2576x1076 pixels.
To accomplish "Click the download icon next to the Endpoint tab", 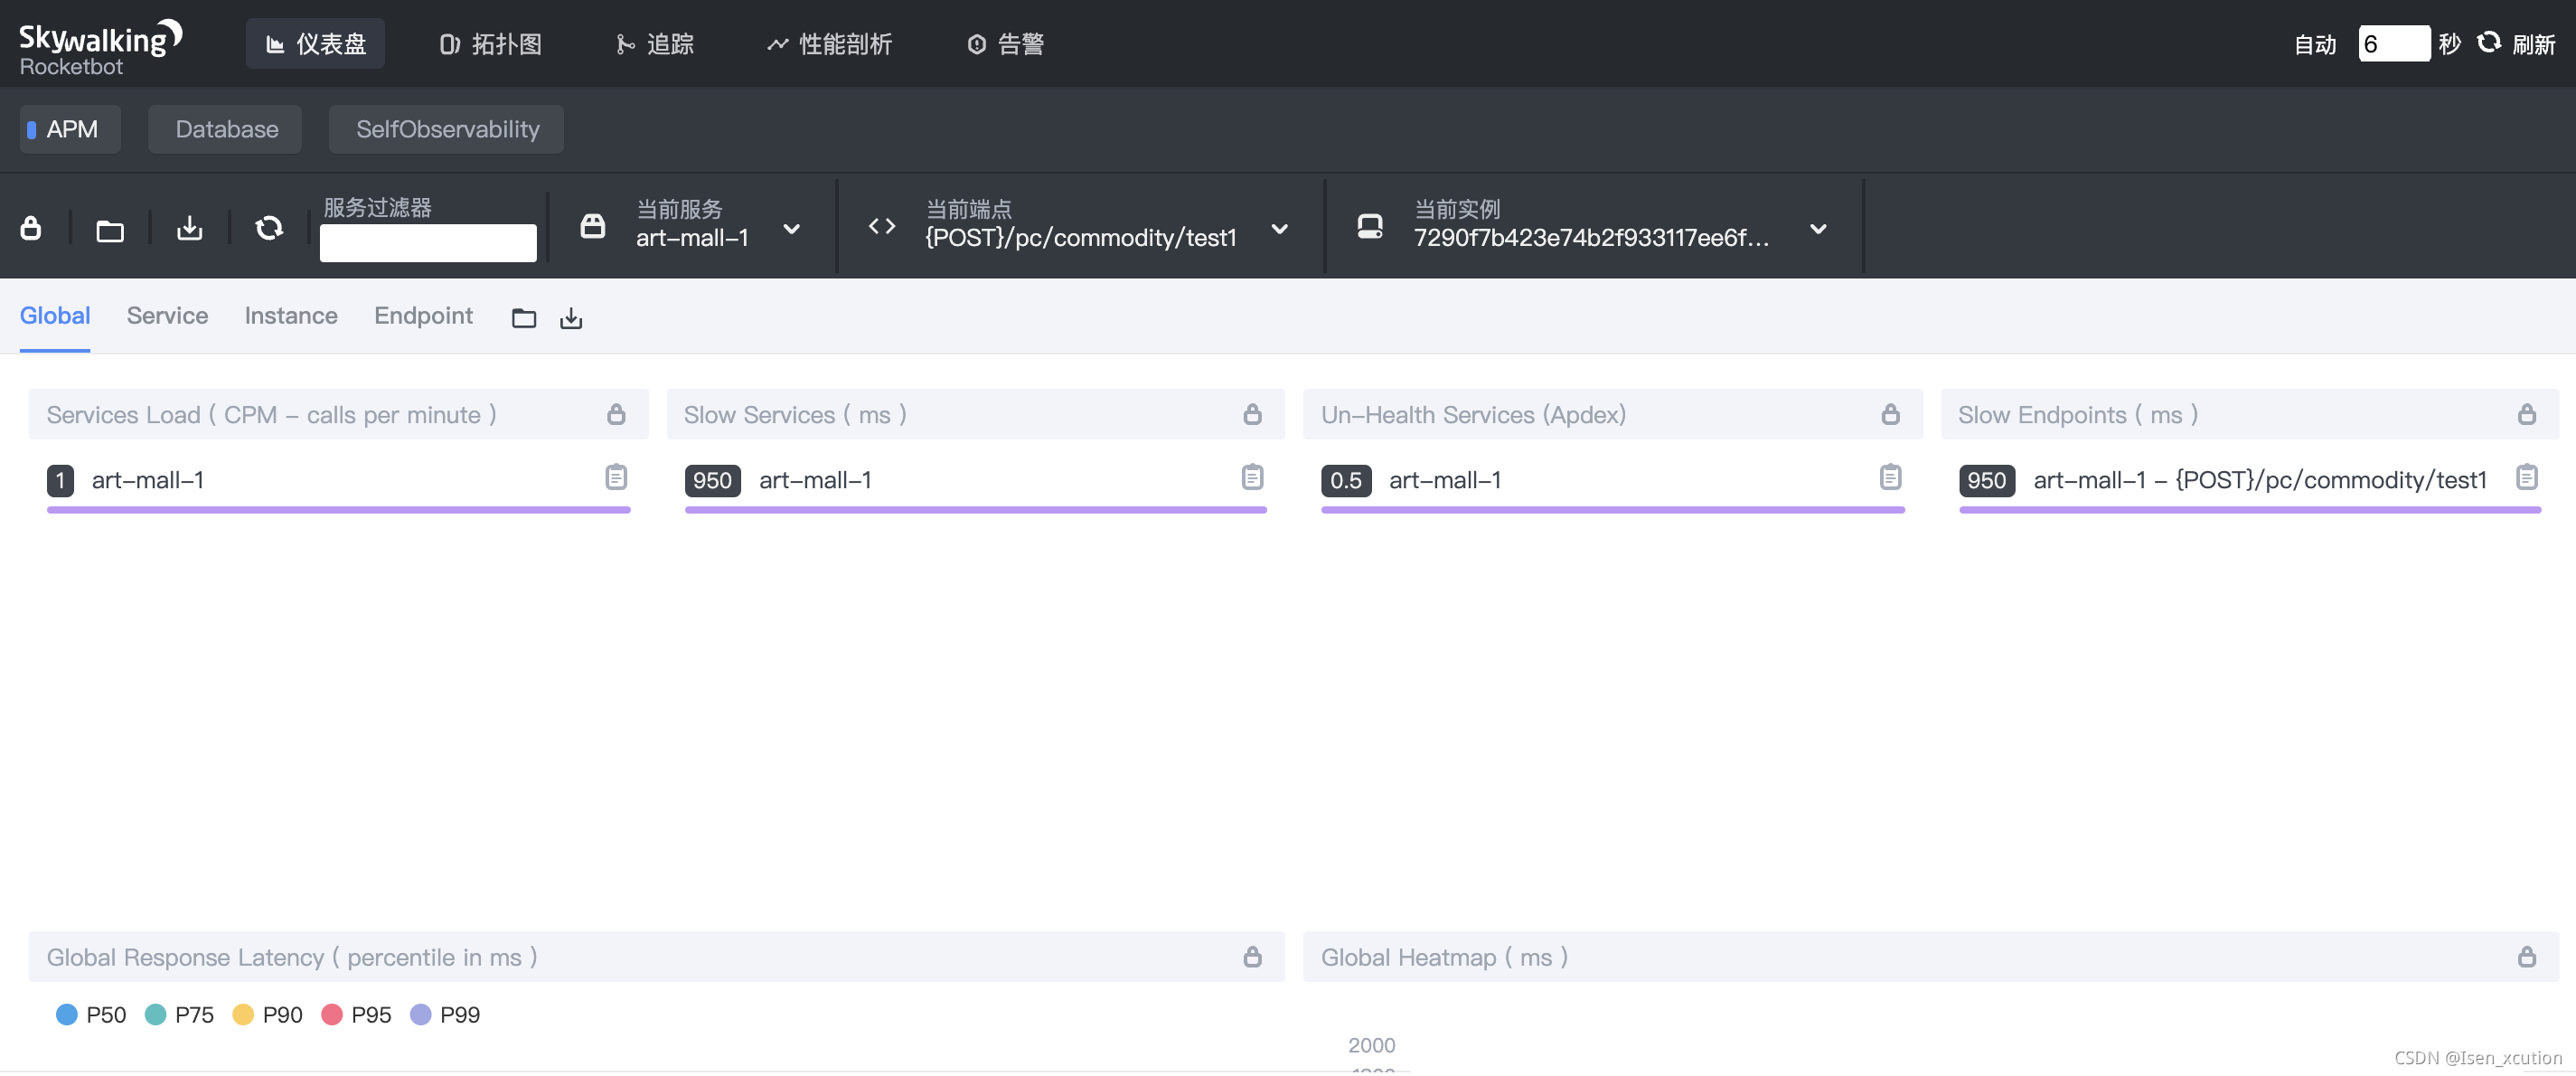I will point(571,318).
